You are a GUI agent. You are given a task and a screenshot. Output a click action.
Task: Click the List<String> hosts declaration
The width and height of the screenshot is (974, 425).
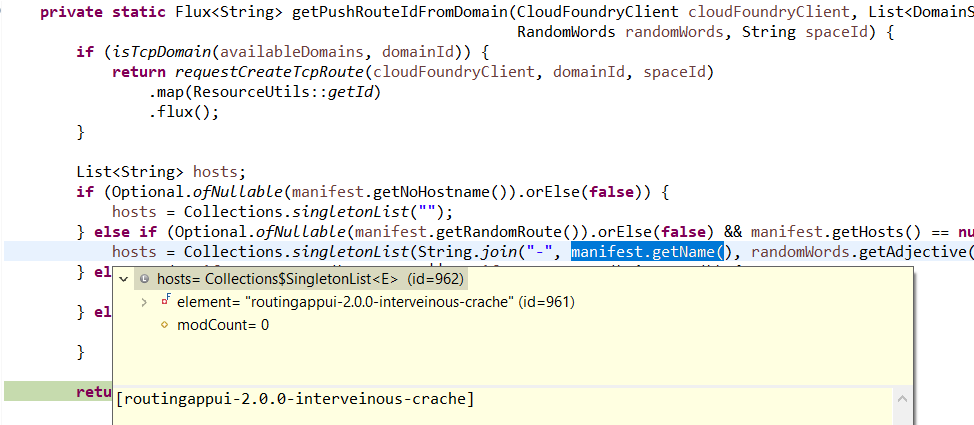pos(162,171)
